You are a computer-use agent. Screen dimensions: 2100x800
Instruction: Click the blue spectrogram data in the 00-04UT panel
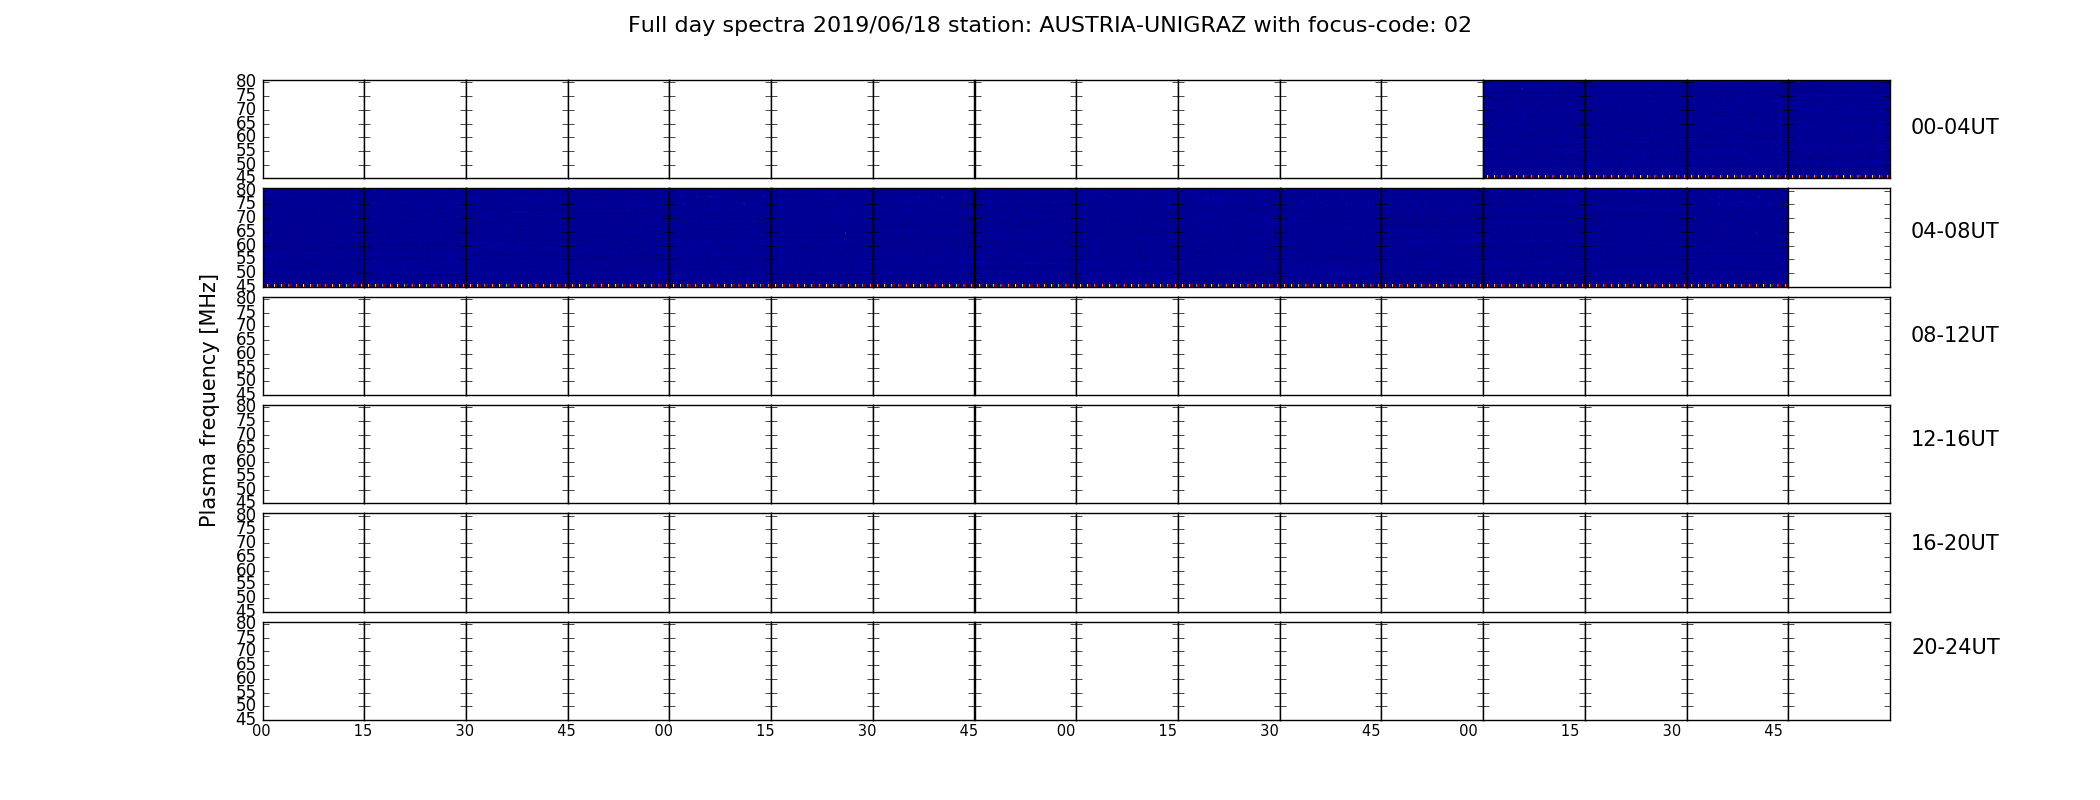tap(1686, 129)
